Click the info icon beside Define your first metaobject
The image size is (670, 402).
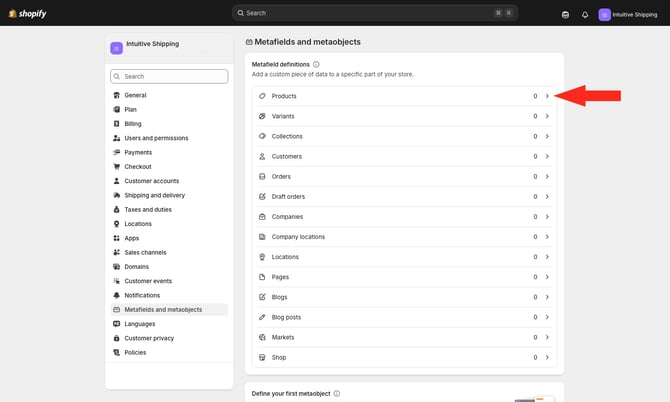pos(337,393)
